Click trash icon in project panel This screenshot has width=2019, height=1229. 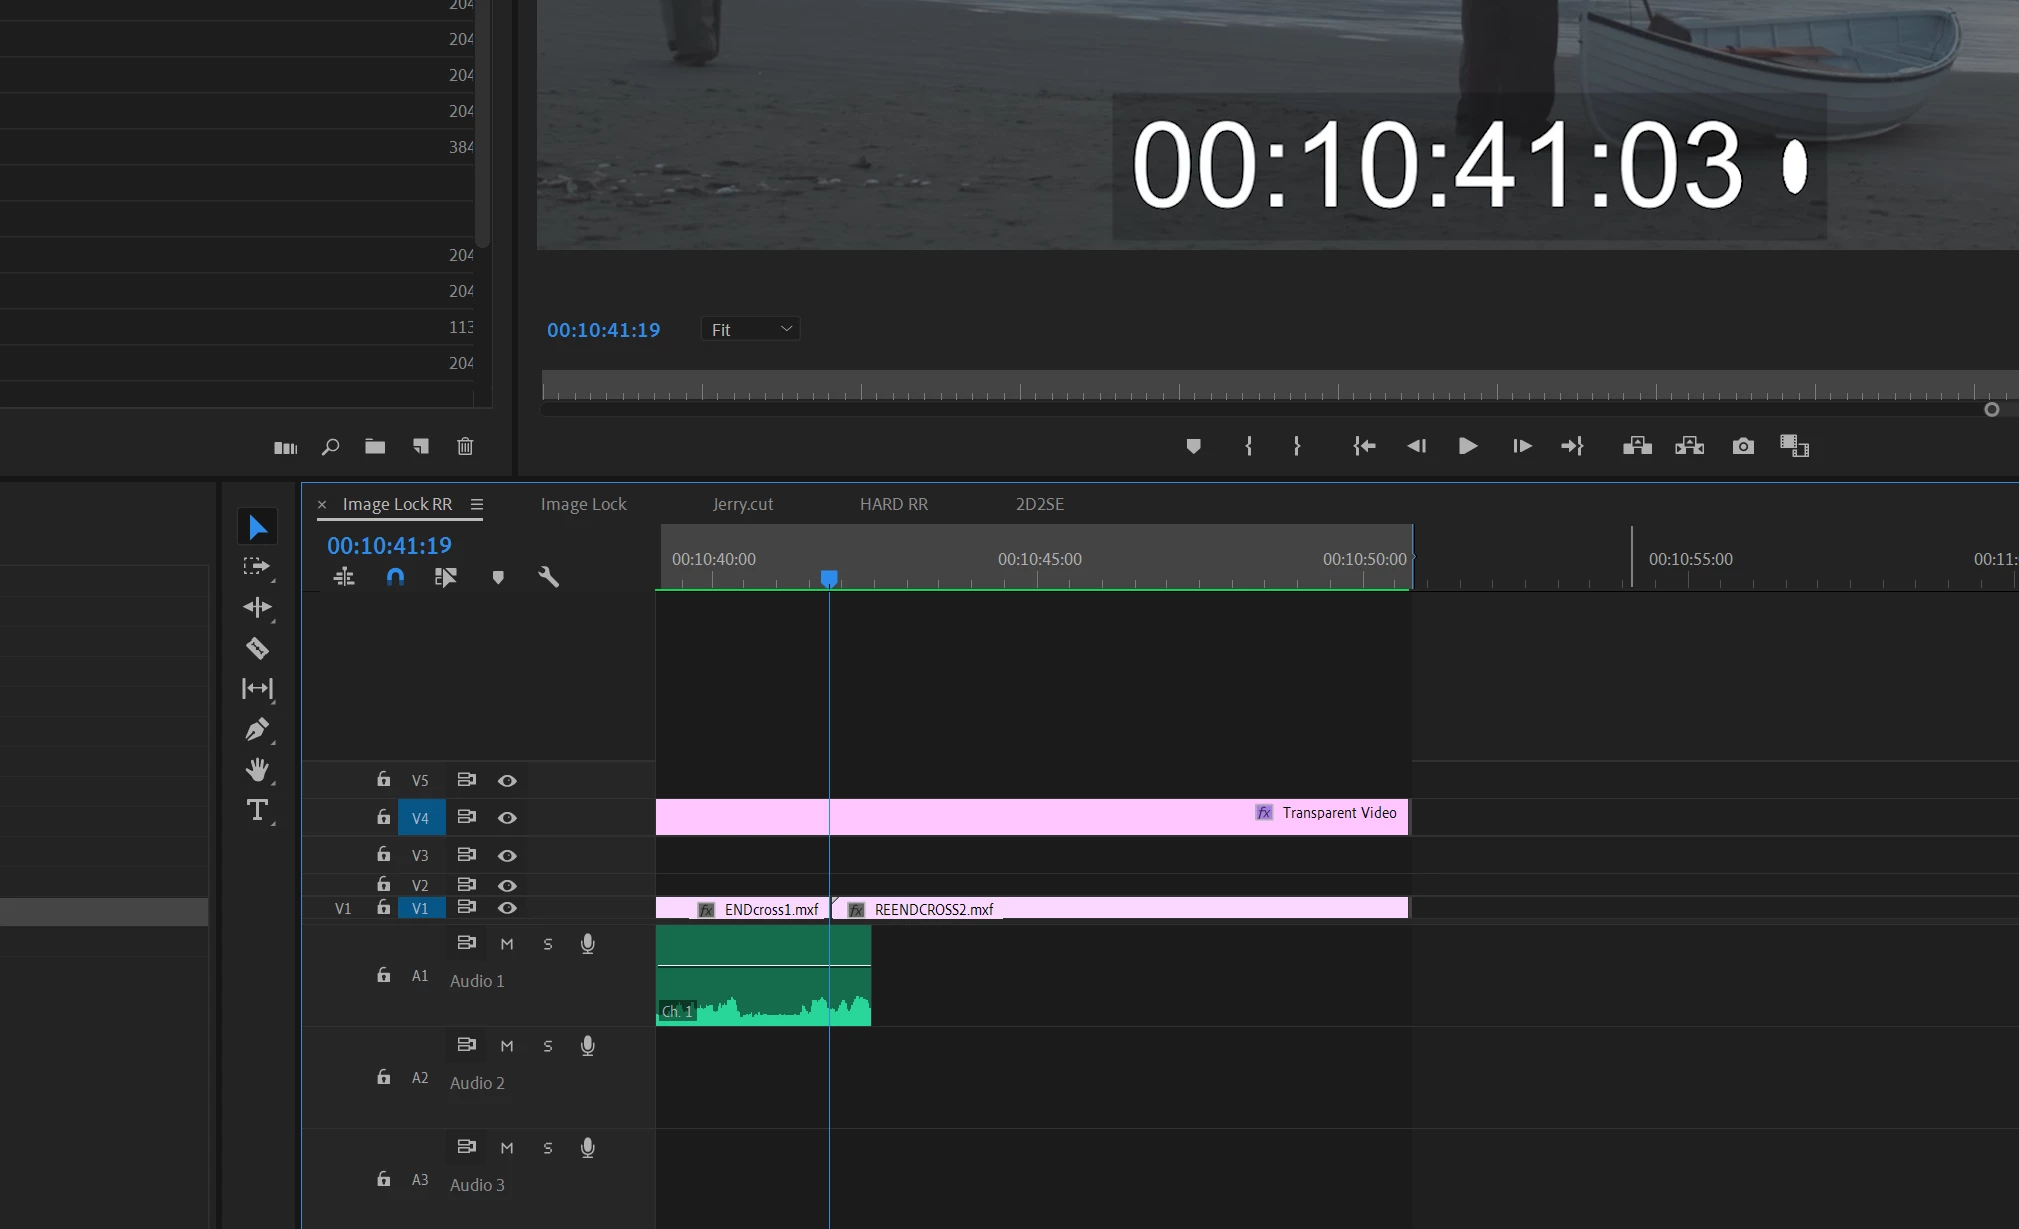[x=465, y=447]
